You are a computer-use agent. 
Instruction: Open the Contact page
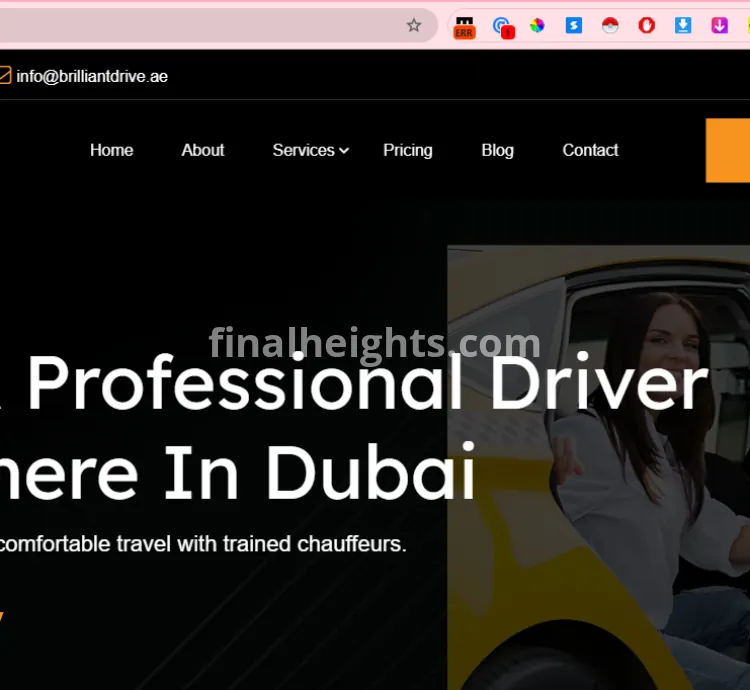pyautogui.click(x=590, y=150)
